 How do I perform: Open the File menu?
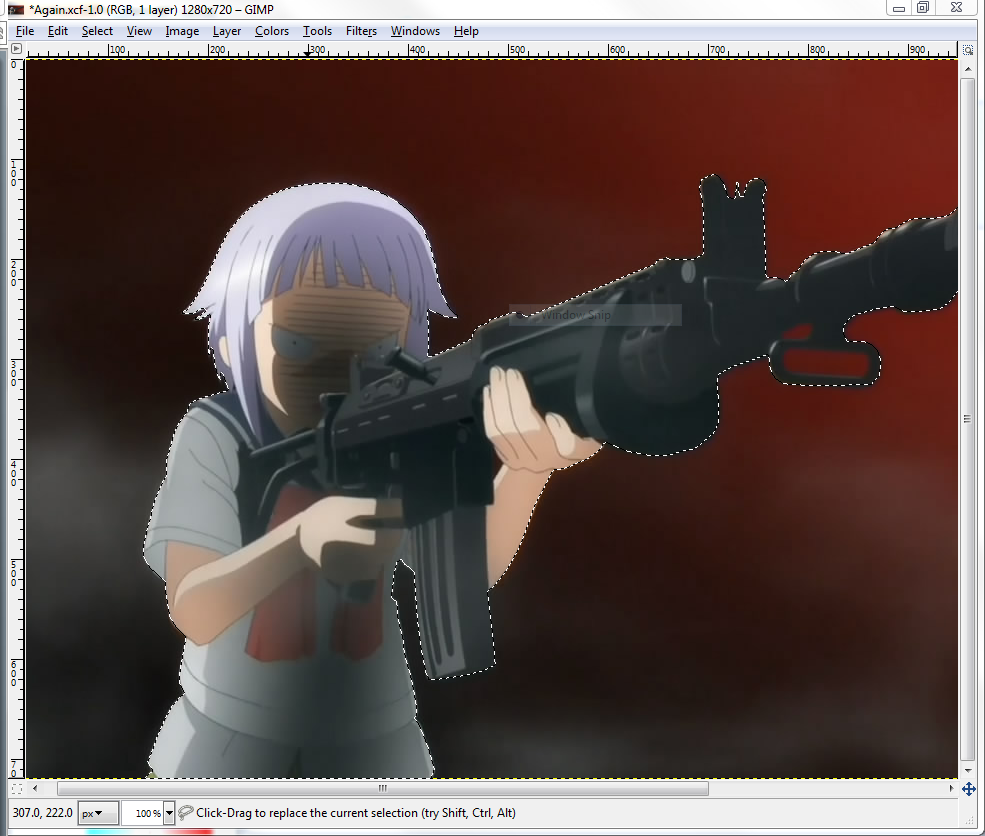24,31
